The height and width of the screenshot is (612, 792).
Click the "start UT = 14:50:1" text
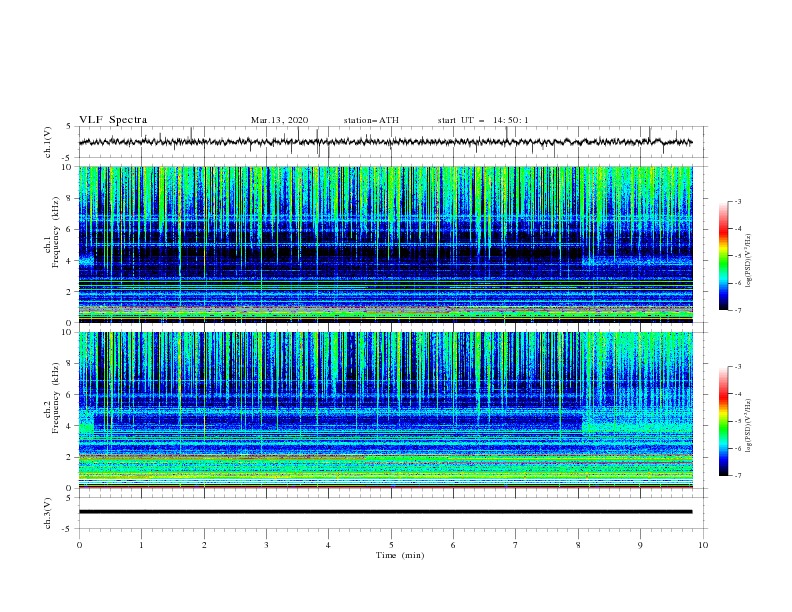(483, 120)
